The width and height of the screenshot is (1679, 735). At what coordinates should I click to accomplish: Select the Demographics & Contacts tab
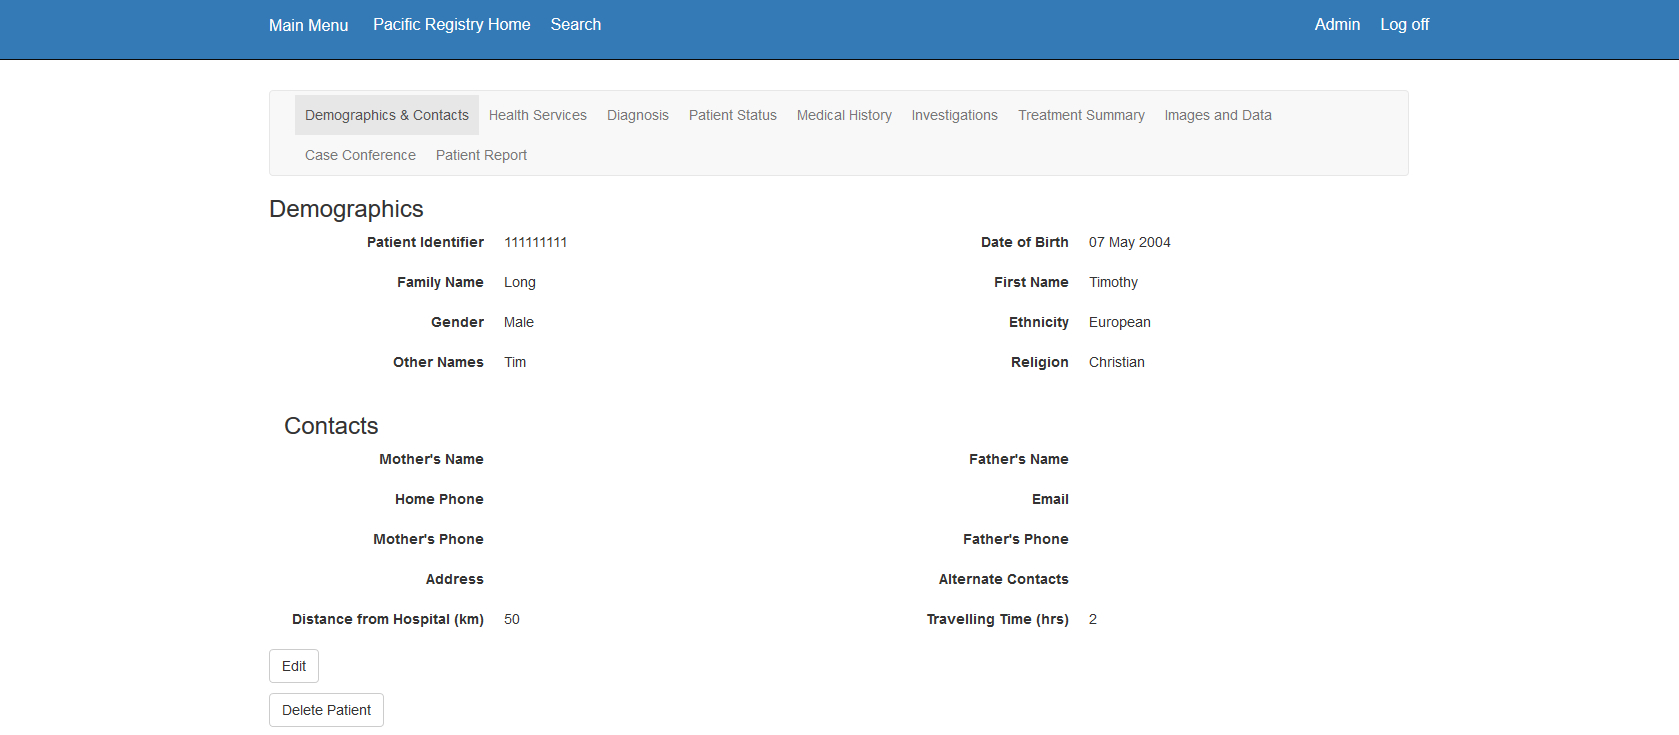tap(386, 115)
